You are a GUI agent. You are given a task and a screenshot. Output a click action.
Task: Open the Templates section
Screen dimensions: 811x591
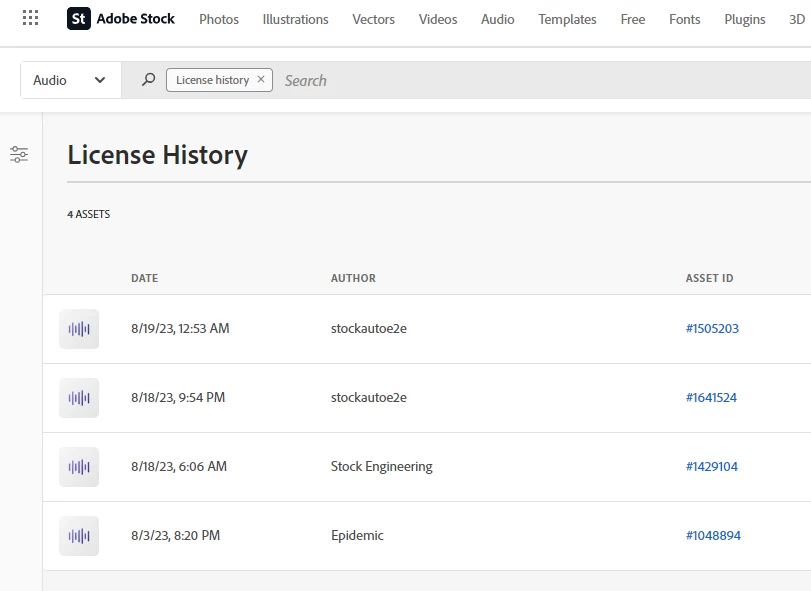point(567,19)
